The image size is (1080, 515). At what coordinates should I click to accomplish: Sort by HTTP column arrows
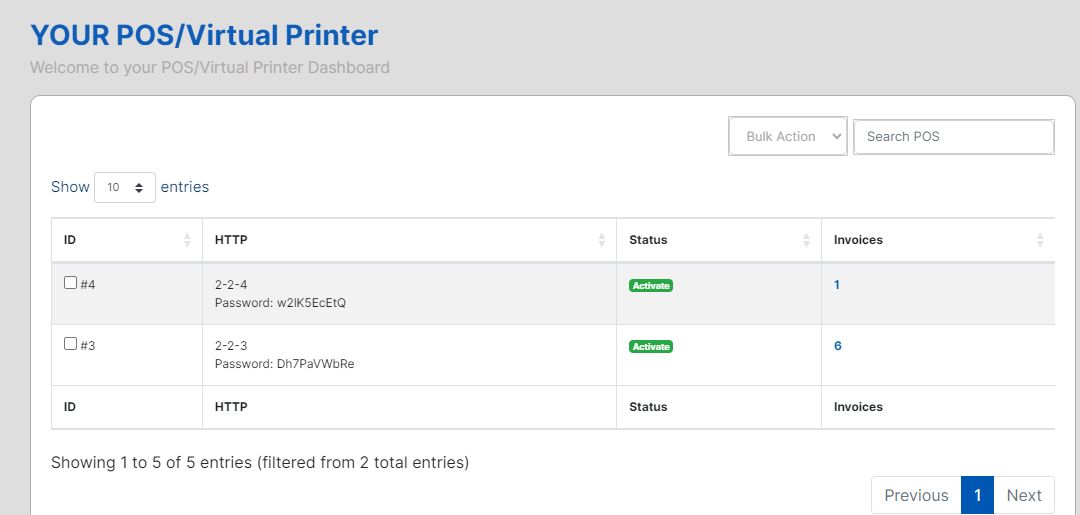(x=601, y=240)
